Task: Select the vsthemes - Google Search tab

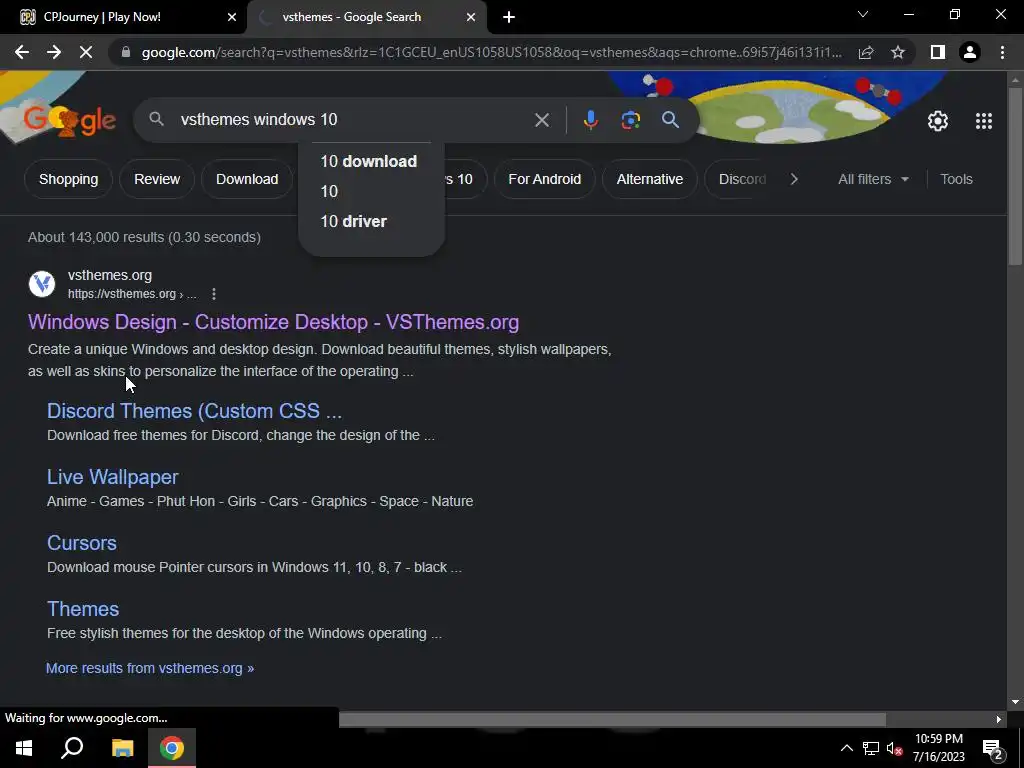Action: [x=366, y=17]
